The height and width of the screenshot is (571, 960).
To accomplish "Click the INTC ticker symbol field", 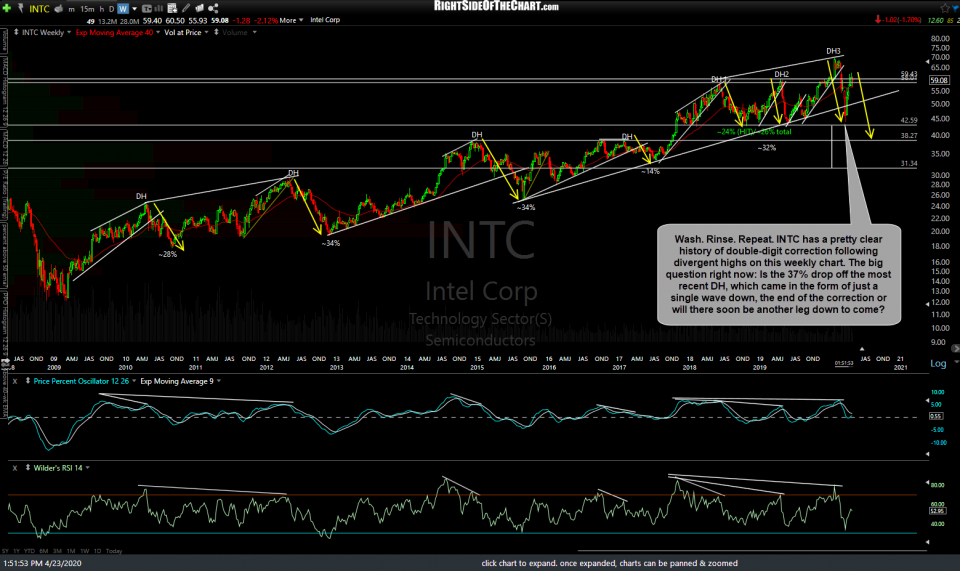I will tap(39, 9).
